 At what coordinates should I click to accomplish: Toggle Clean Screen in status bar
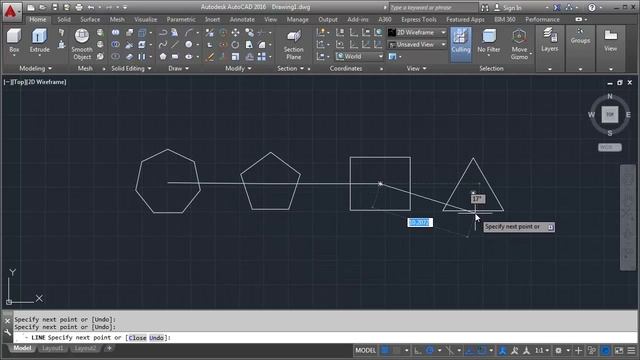tap(619, 350)
